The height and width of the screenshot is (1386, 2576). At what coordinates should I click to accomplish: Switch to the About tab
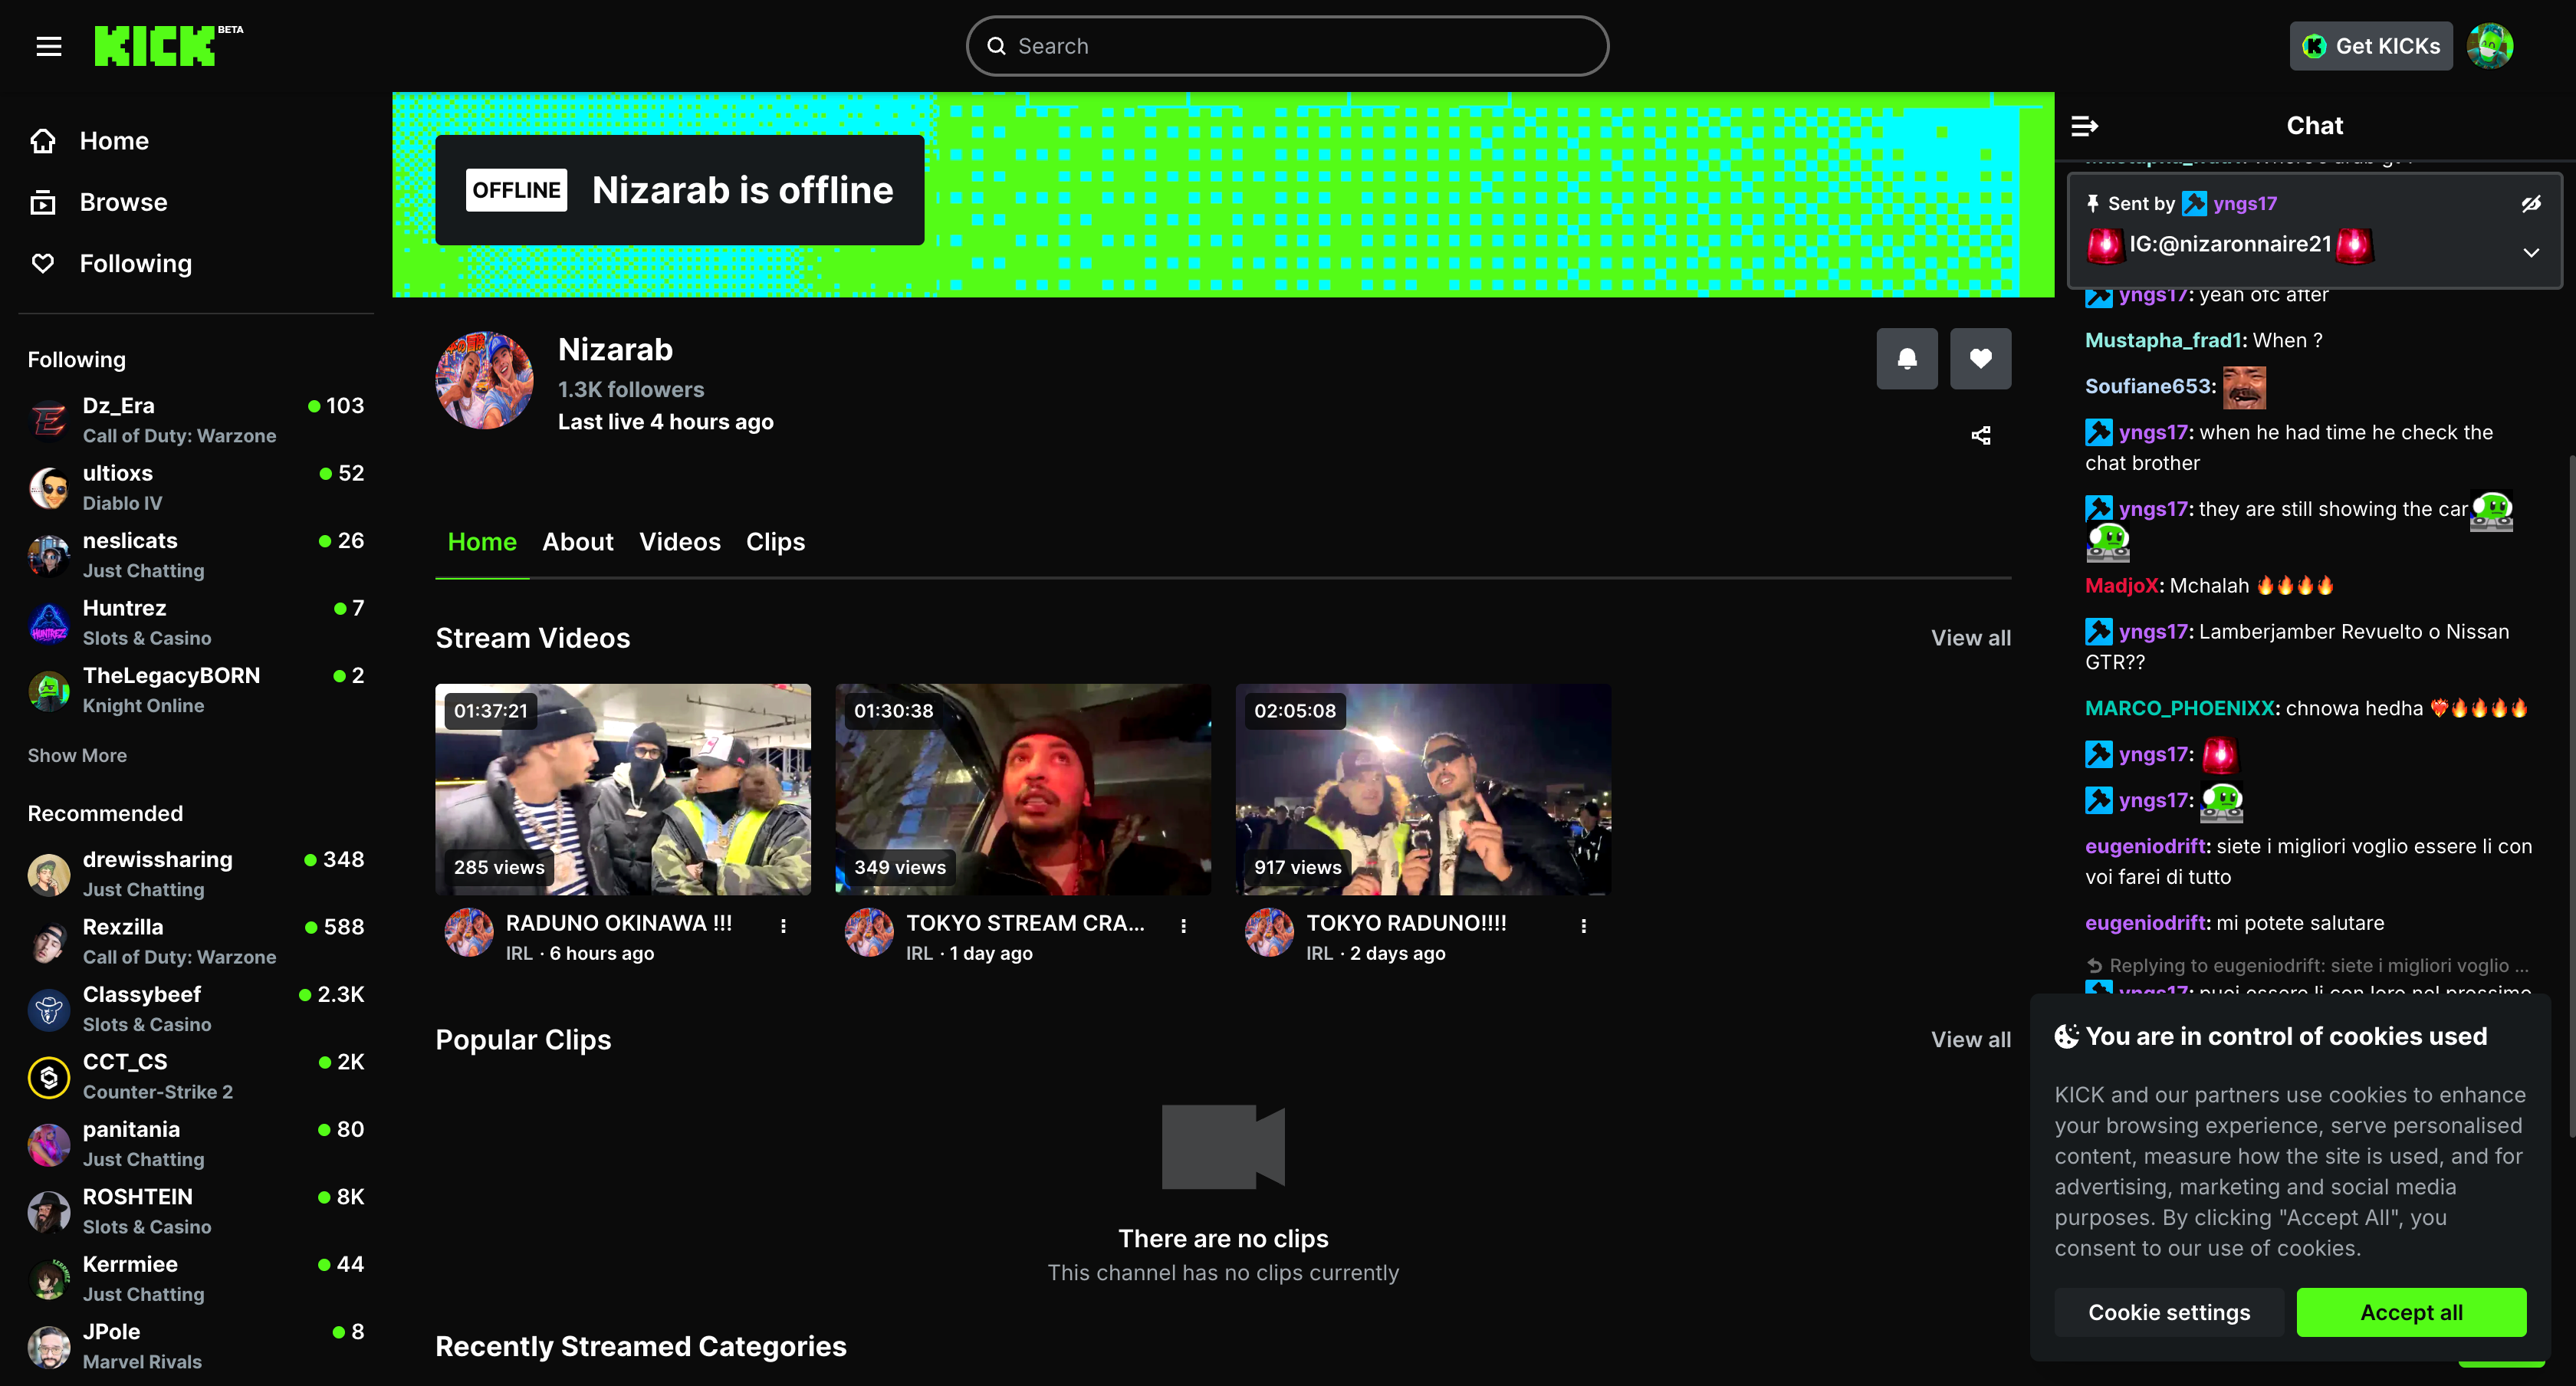(577, 542)
